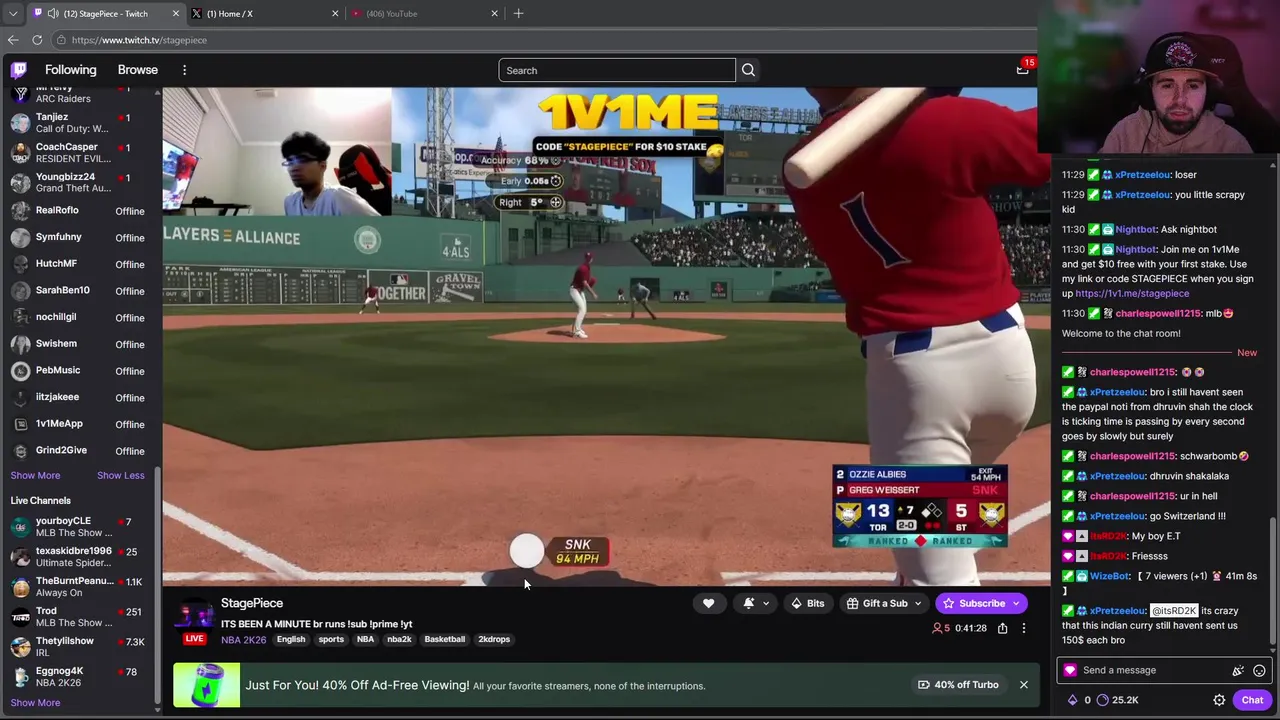Open the 1v1.me/stagepiece chat link
1280x720 pixels.
click(1132, 293)
